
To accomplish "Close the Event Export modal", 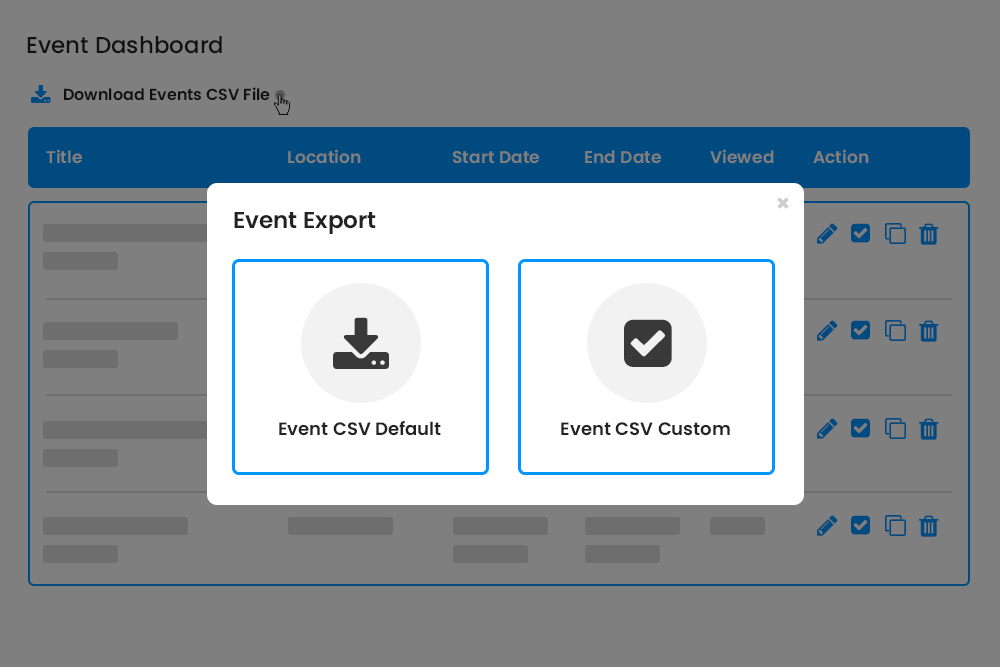I will point(783,203).
